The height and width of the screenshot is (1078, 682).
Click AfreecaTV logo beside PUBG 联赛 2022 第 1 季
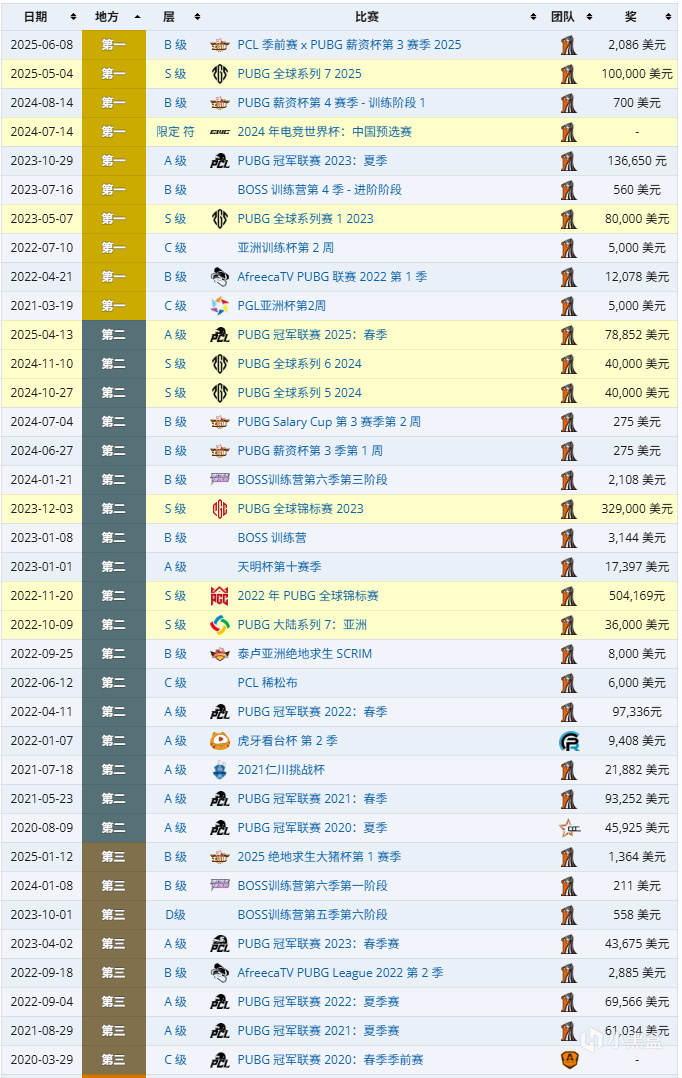point(219,276)
